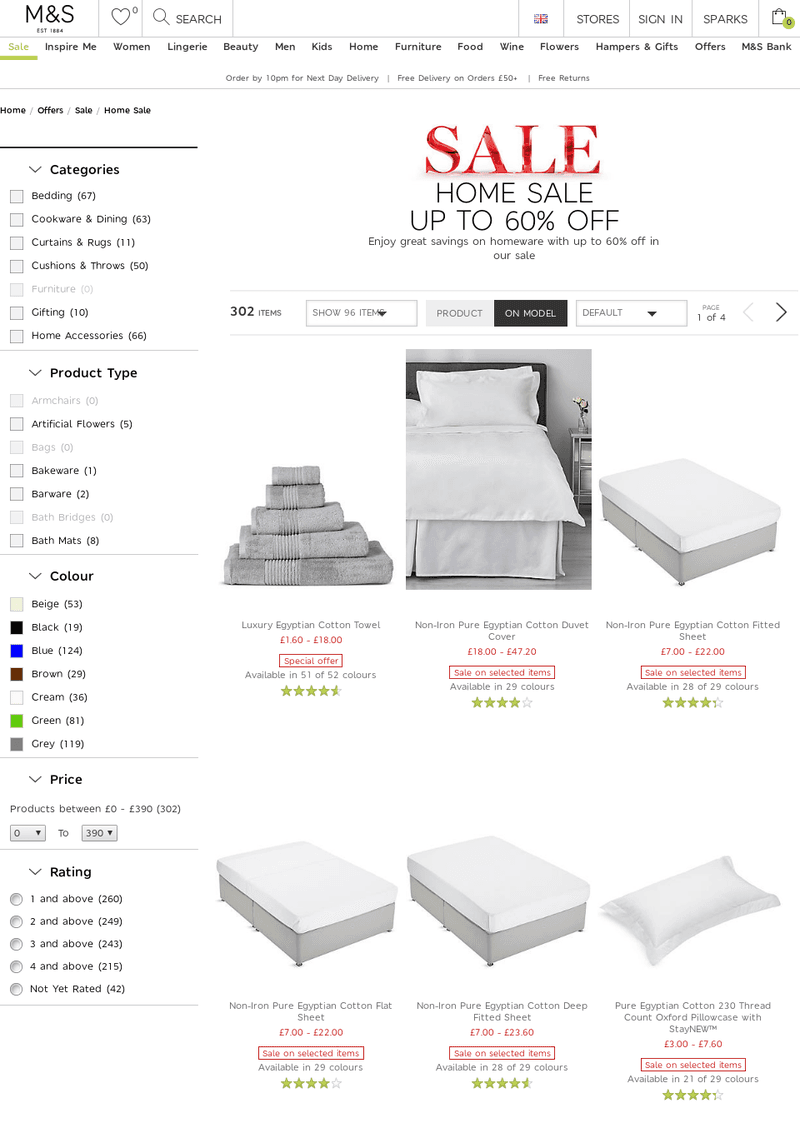
Task: Click the search magnifier icon
Action: [160, 17]
